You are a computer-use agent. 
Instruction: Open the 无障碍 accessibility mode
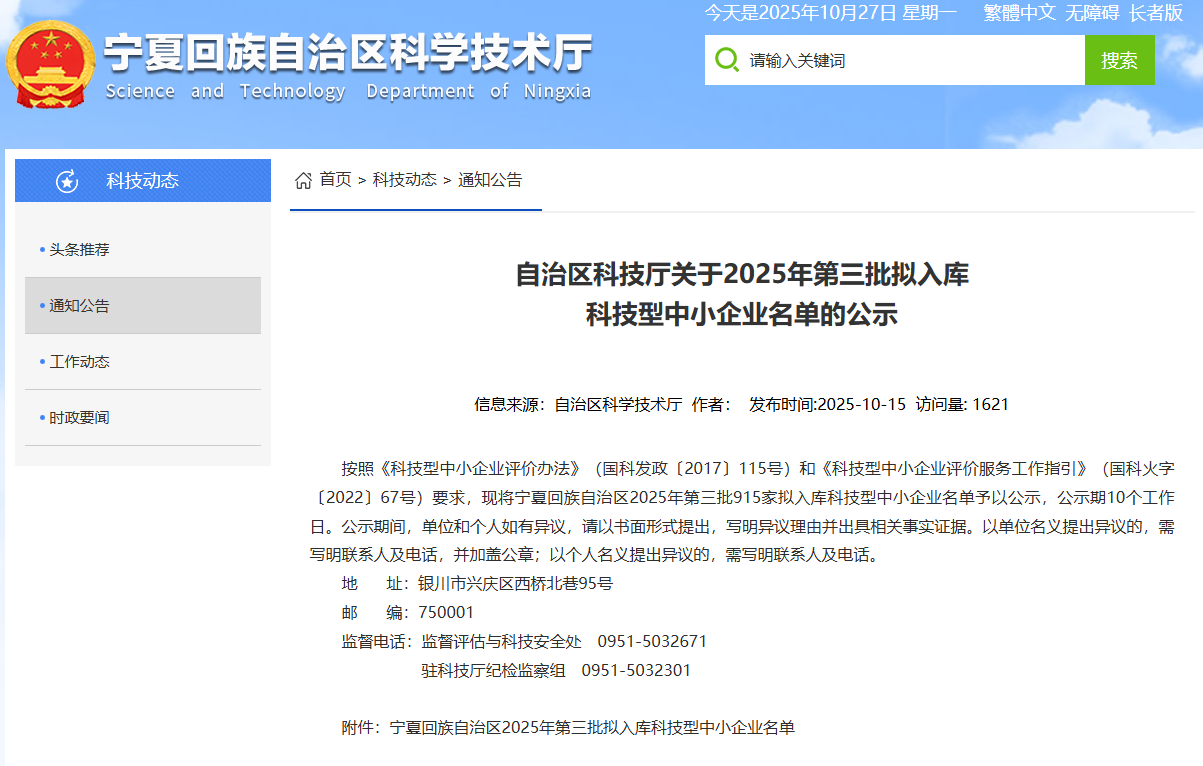(x=1092, y=13)
